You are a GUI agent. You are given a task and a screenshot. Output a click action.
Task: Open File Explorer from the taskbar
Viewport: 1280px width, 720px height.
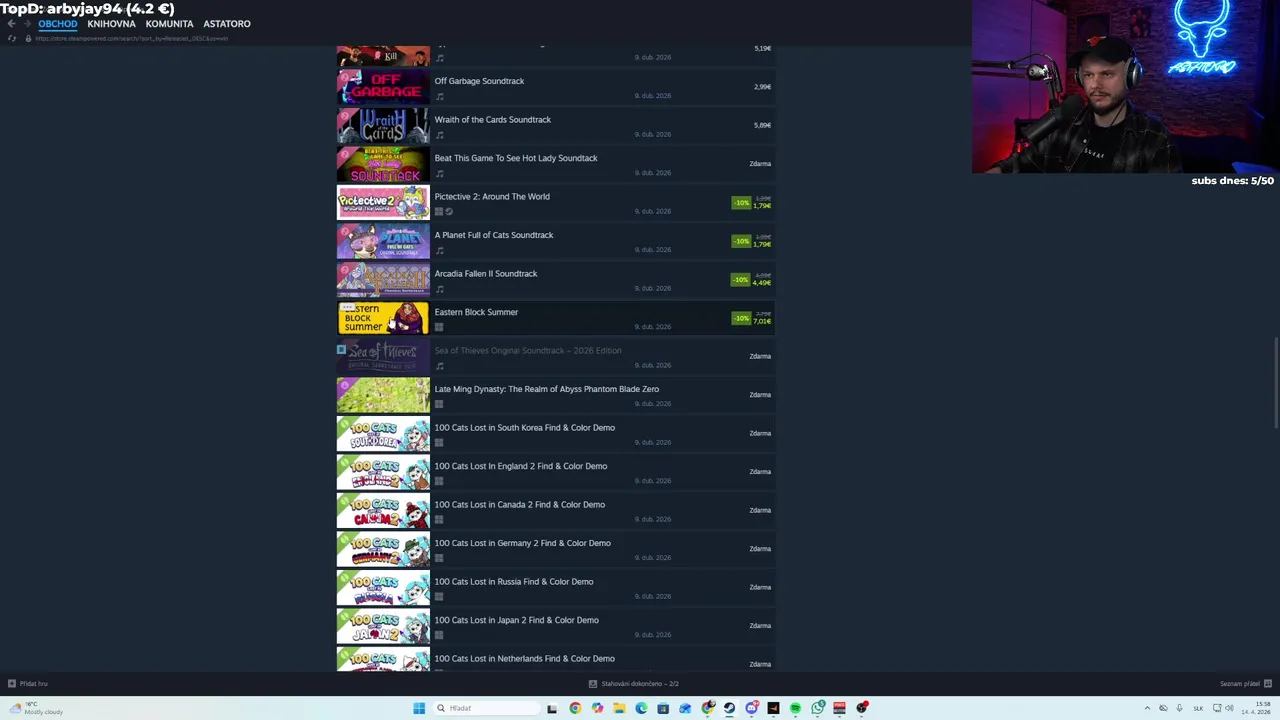[x=619, y=708]
